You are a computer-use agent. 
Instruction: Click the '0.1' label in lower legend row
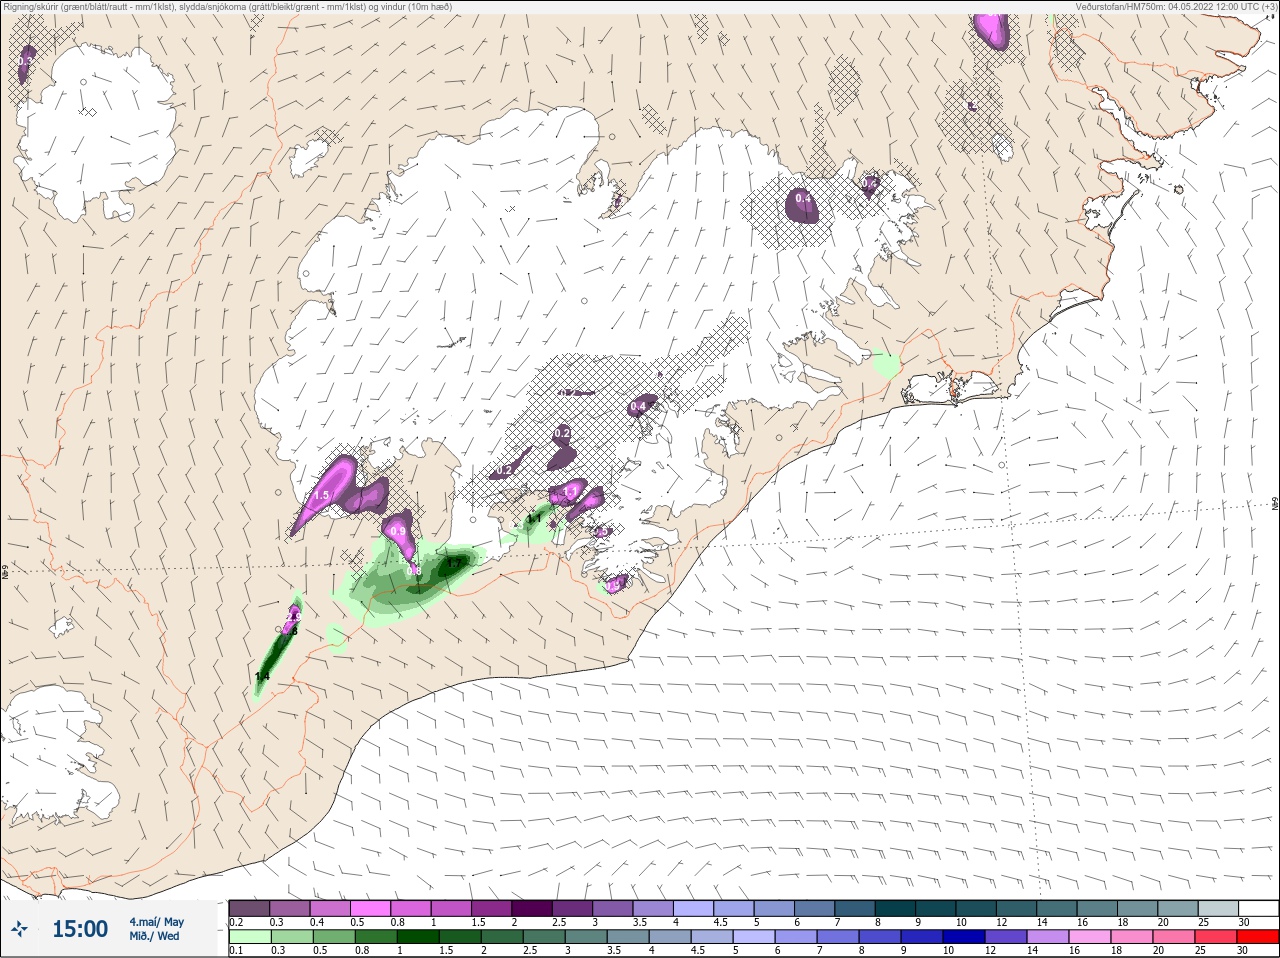tap(236, 950)
